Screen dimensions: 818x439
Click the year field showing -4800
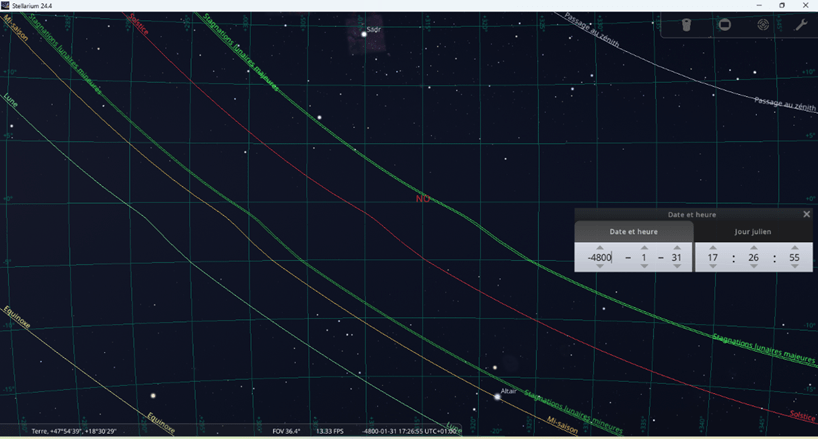click(x=600, y=258)
